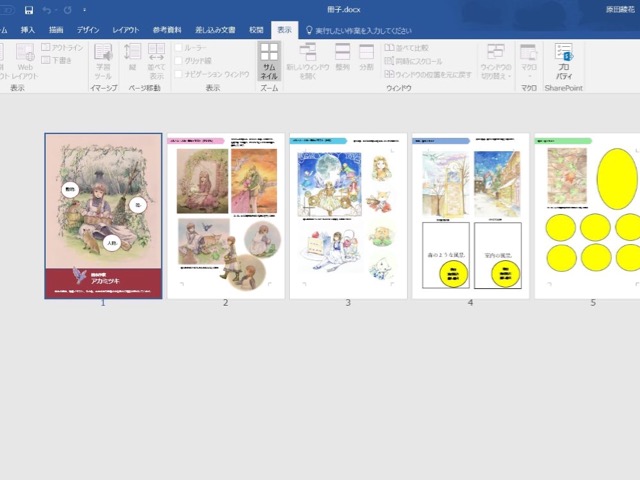Switch to the デザイン ribbon tab
Image resolution: width=640 pixels, height=480 pixels.
pyautogui.click(x=88, y=30)
